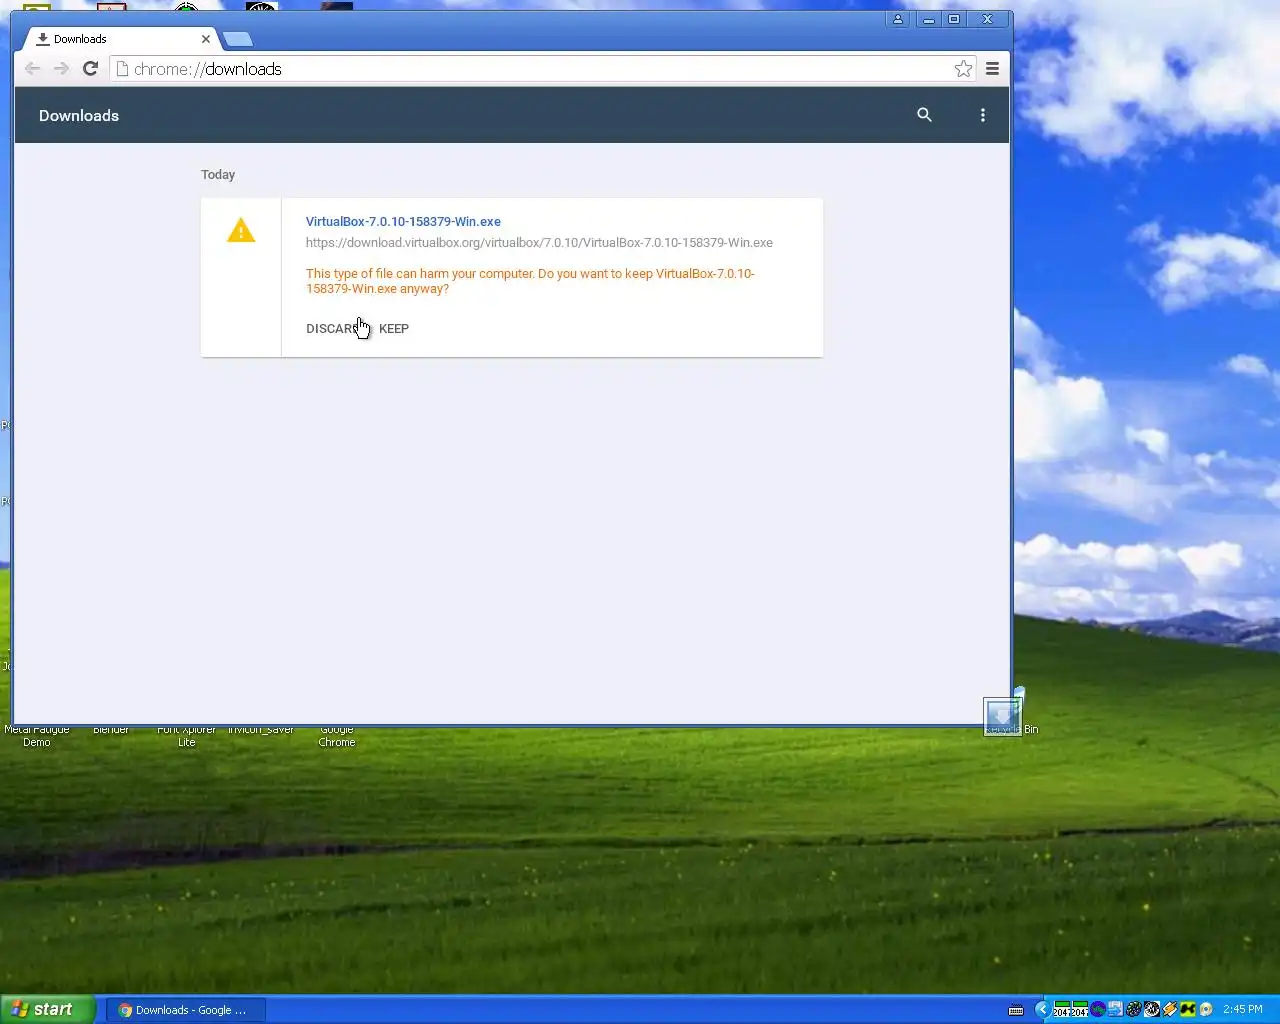This screenshot has width=1280, height=1024.
Task: Select the Google Chrome desktop shortcut label
Action: pos(337,736)
